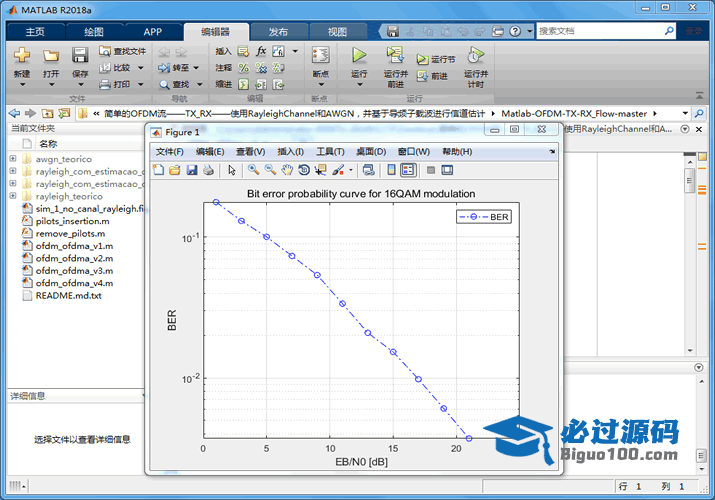This screenshot has height=500, width=715.
Task: Click the Link Plot icon in Figure toolbar
Action: coord(368,170)
